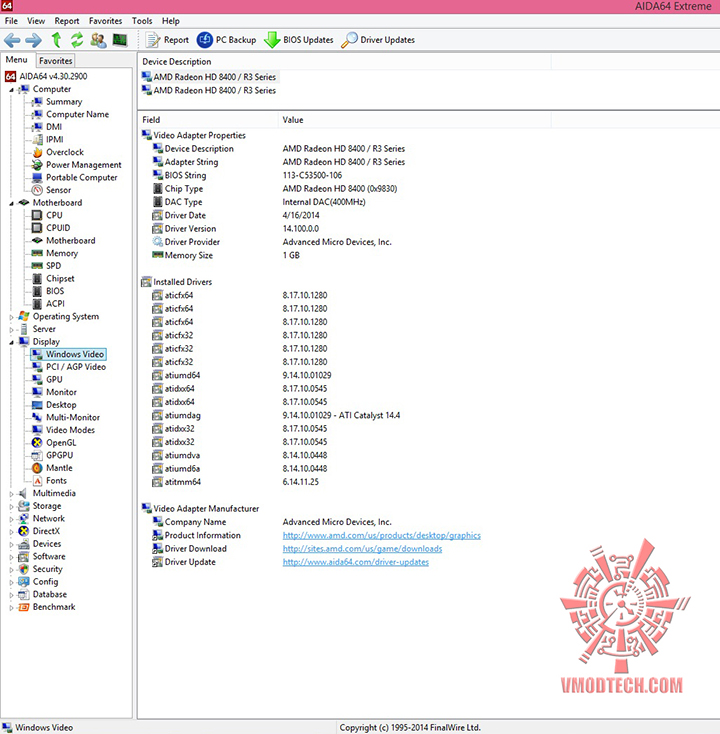Select the Config icon
Image resolution: width=720 pixels, height=734 pixels.
click(24, 582)
